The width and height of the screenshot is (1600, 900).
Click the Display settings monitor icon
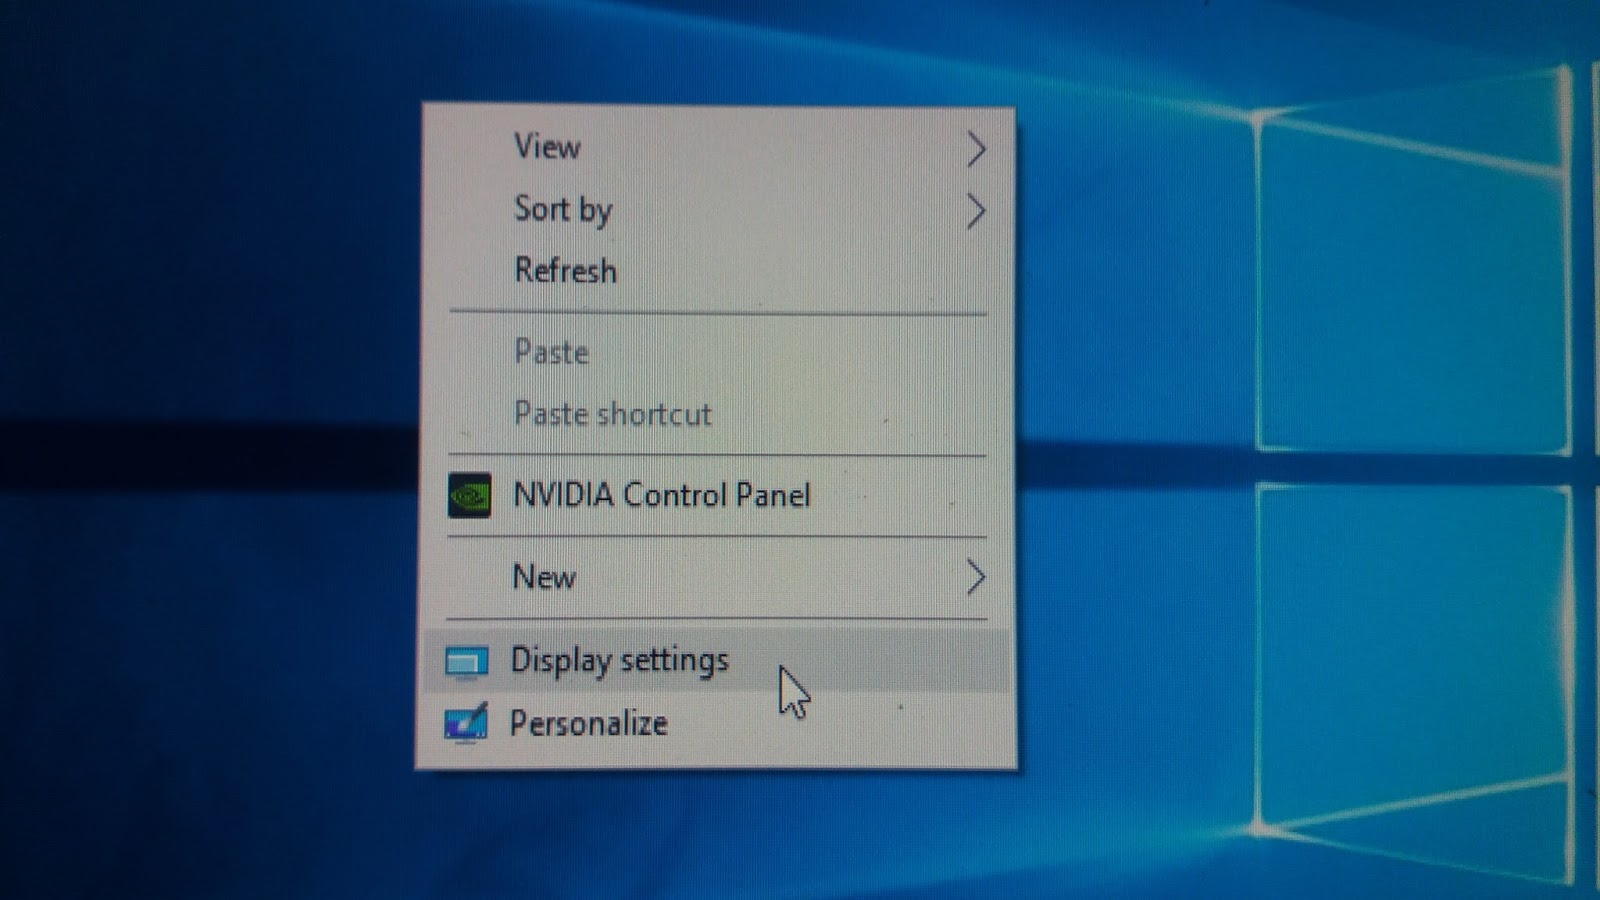tap(466, 662)
